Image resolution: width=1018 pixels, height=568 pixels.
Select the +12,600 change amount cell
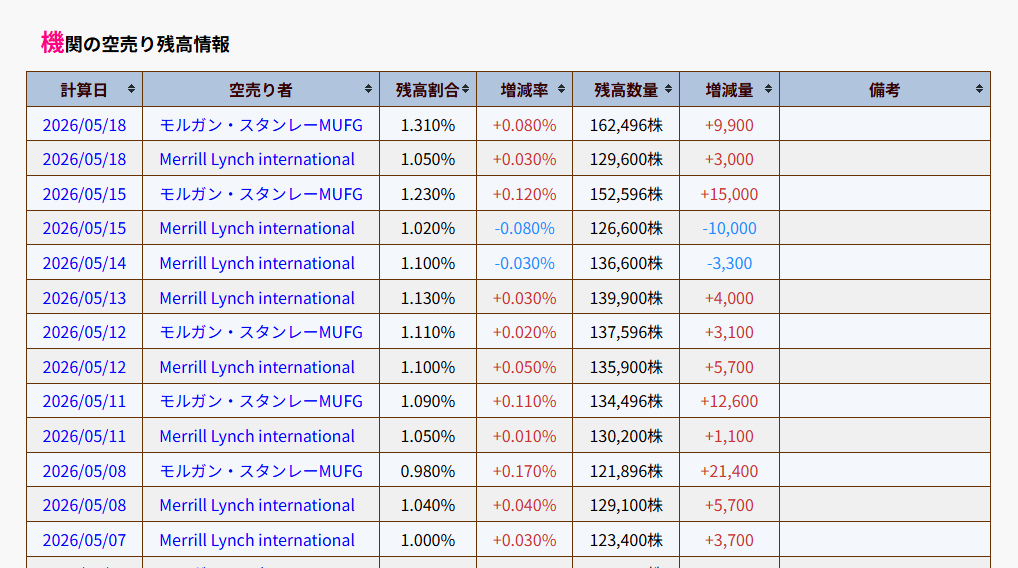(x=729, y=401)
